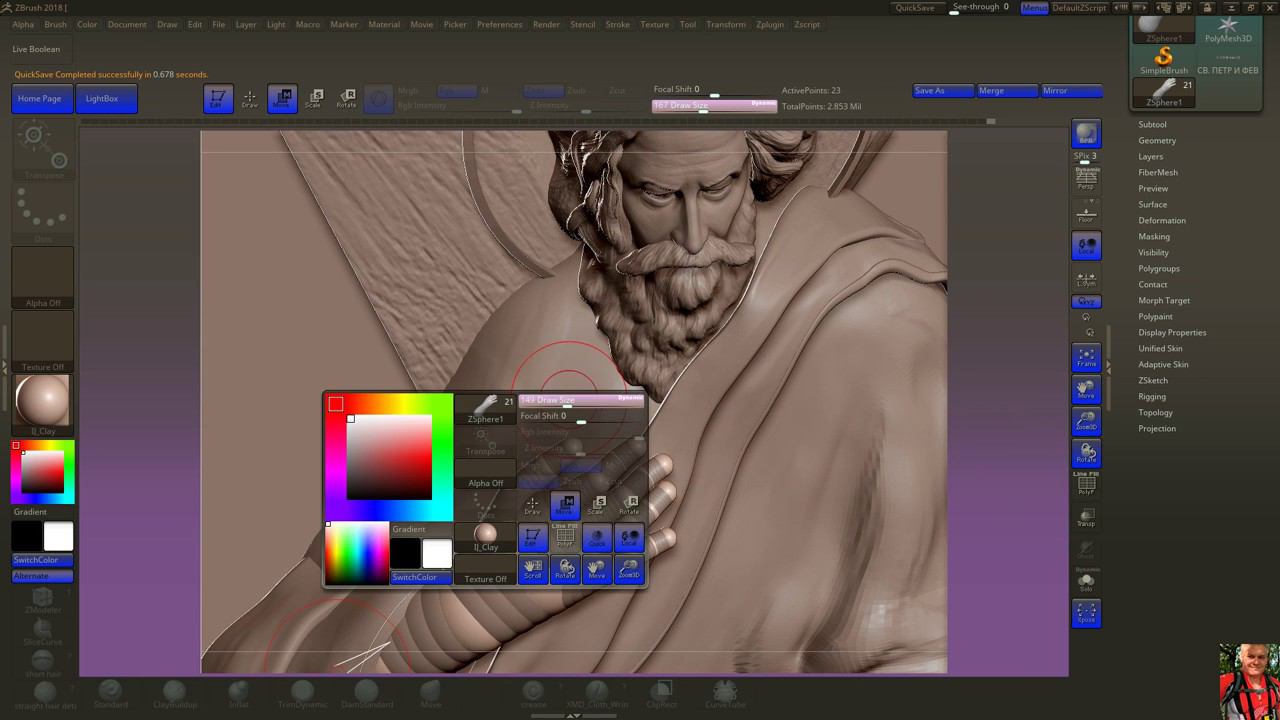Open the Zplugin menu
This screenshot has height=720, width=1280.
click(769, 24)
